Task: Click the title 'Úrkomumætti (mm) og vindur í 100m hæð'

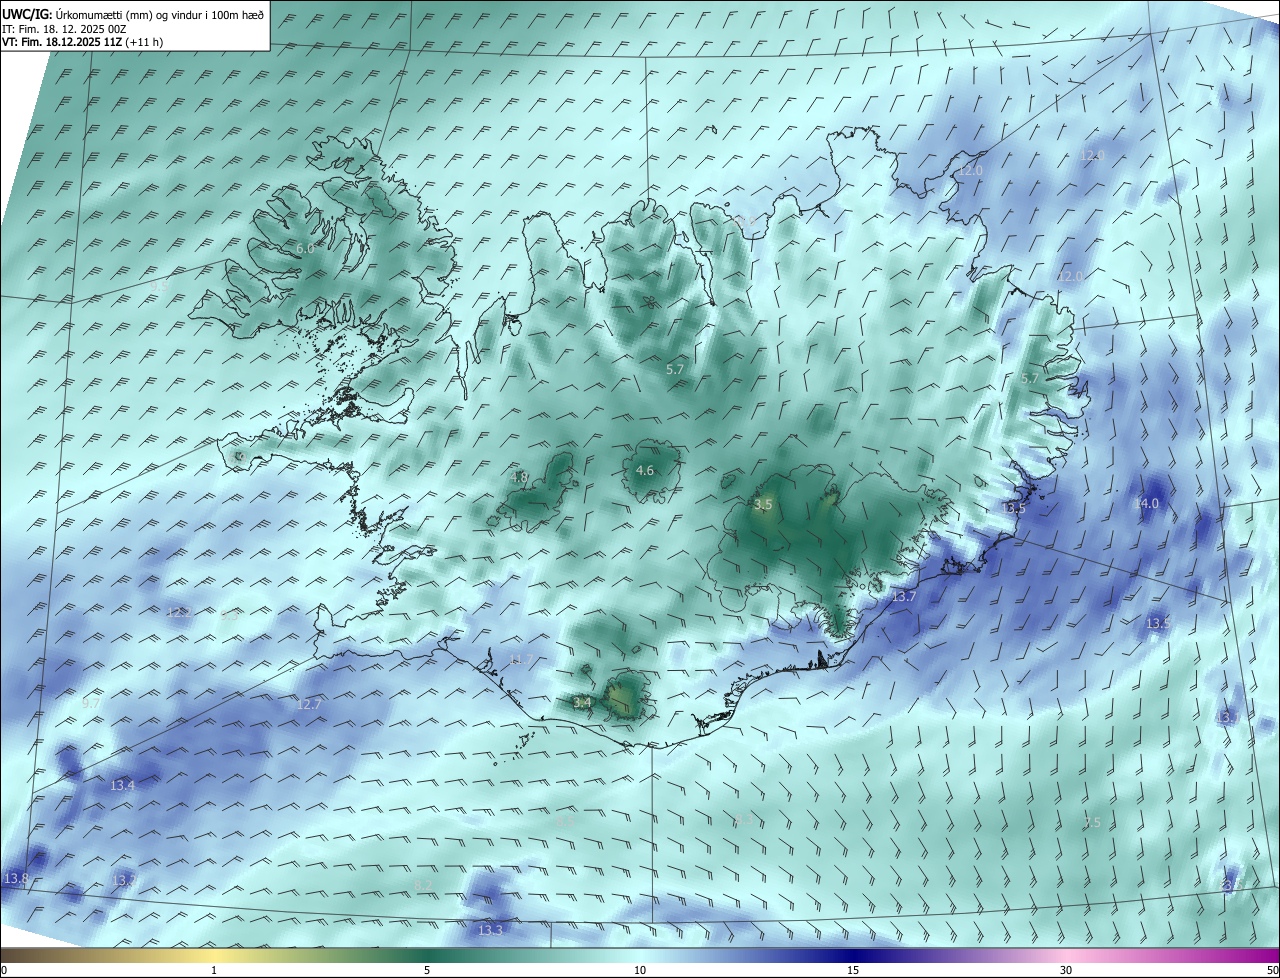Action: (160, 14)
